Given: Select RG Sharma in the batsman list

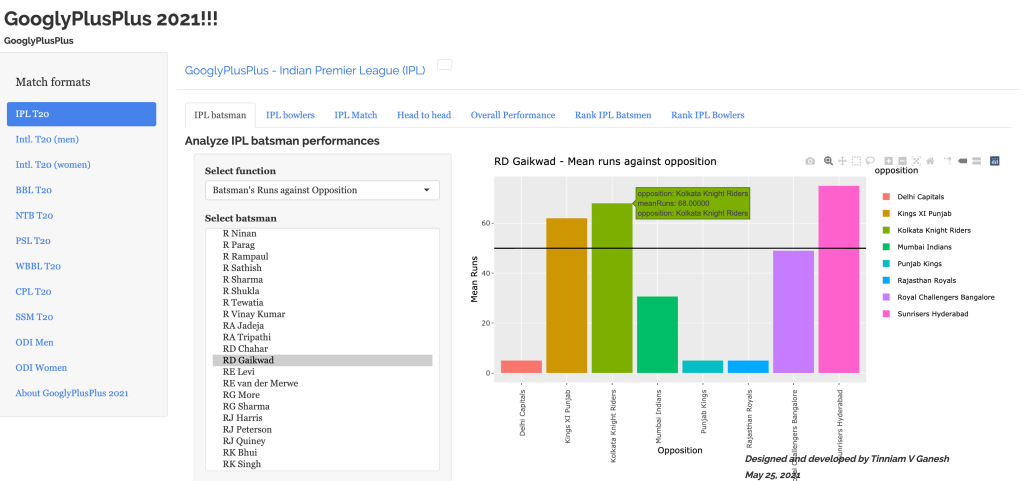Looking at the screenshot, I should (x=245, y=406).
